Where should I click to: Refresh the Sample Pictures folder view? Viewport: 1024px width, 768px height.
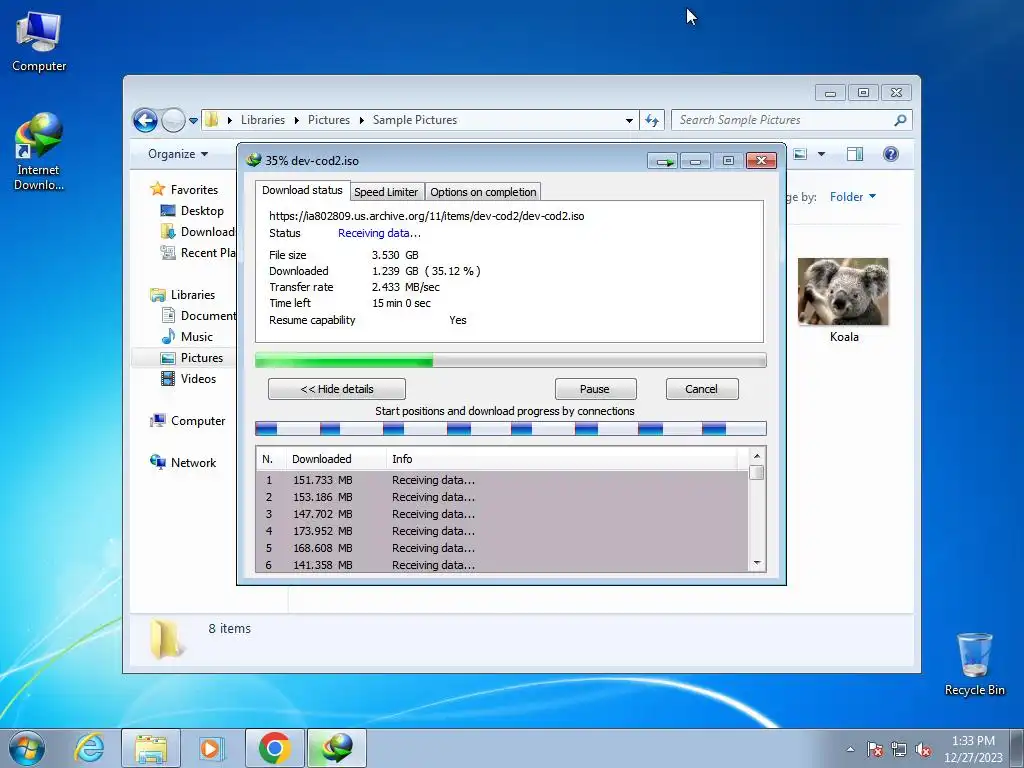(652, 120)
